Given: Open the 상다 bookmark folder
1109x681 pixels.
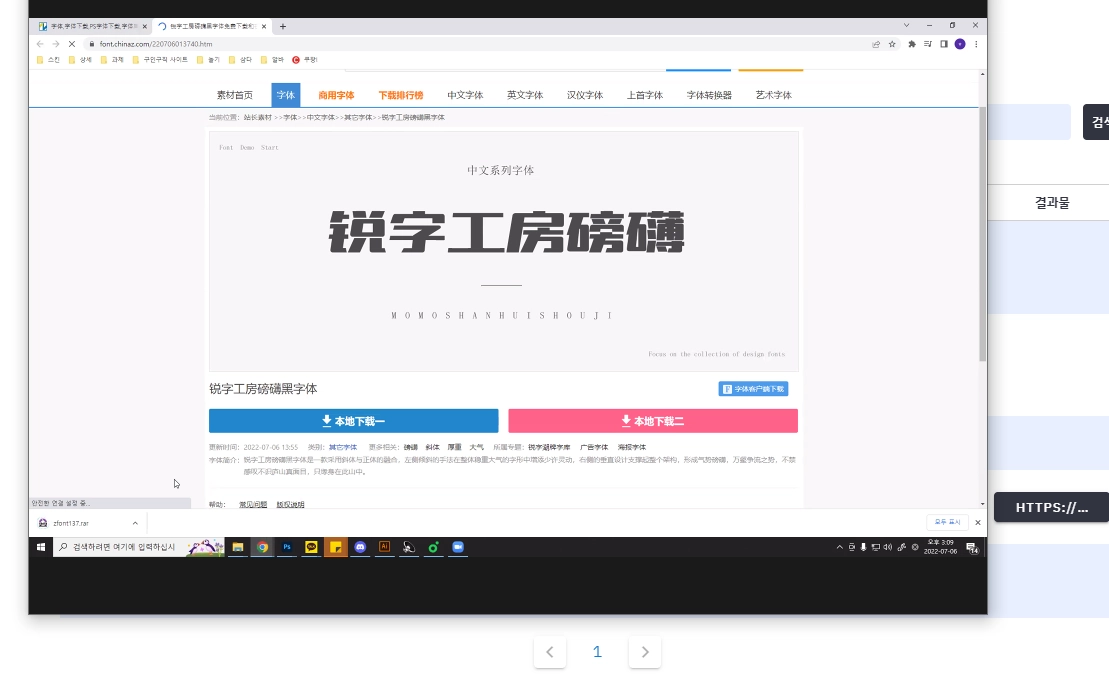Looking at the screenshot, I should tap(240, 60).
